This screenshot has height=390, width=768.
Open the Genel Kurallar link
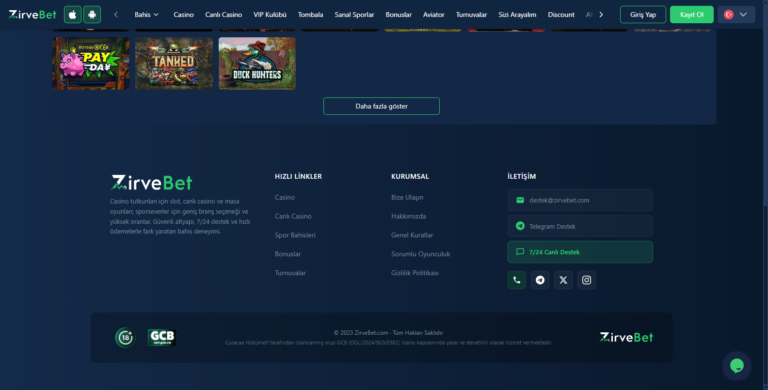[x=412, y=235]
